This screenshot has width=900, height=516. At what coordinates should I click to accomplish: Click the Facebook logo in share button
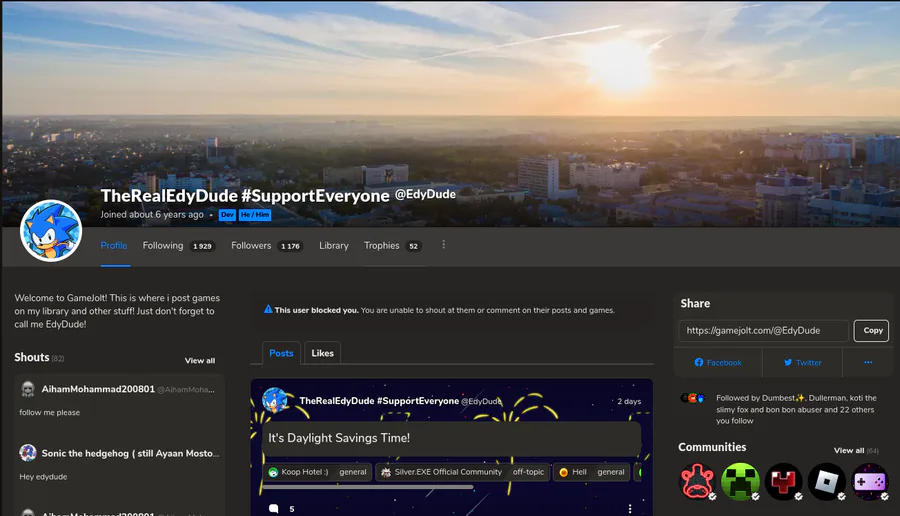699,362
